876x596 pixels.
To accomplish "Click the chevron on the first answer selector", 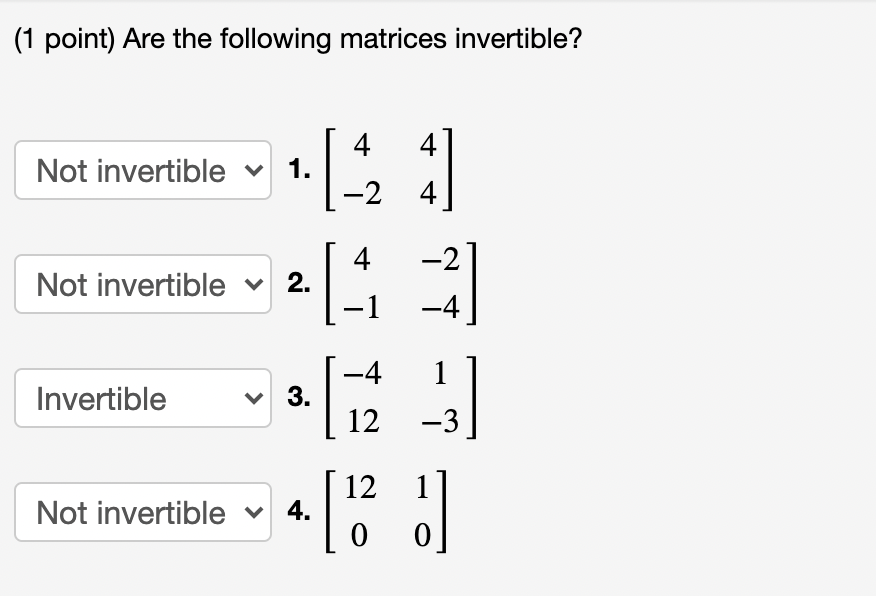I will [x=253, y=170].
